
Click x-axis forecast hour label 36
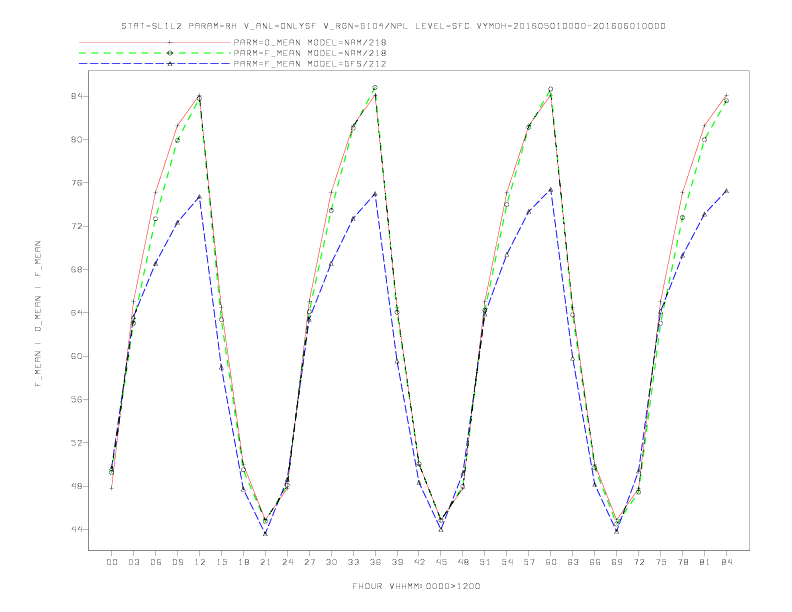tap(375, 562)
